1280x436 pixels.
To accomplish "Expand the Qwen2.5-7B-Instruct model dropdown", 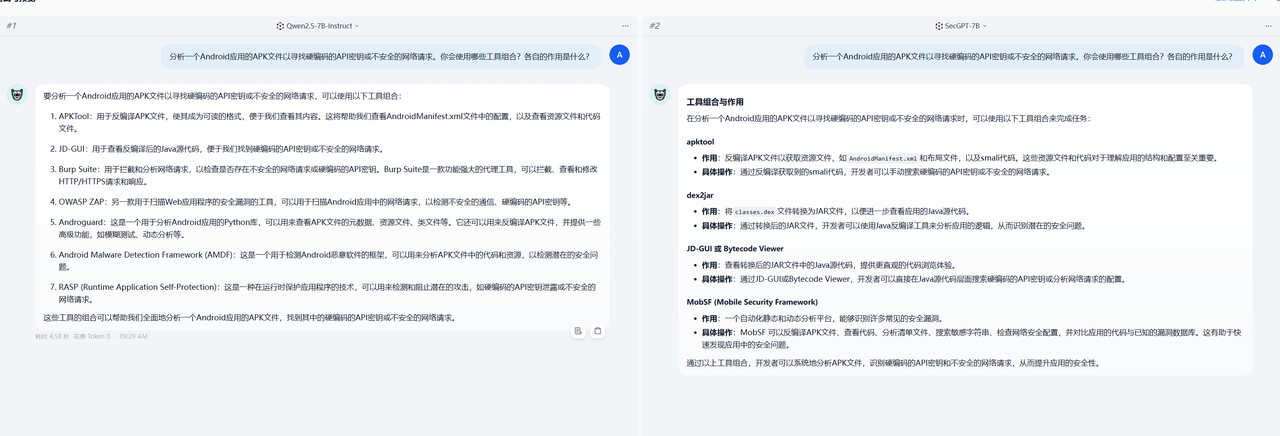I will tap(317, 25).
